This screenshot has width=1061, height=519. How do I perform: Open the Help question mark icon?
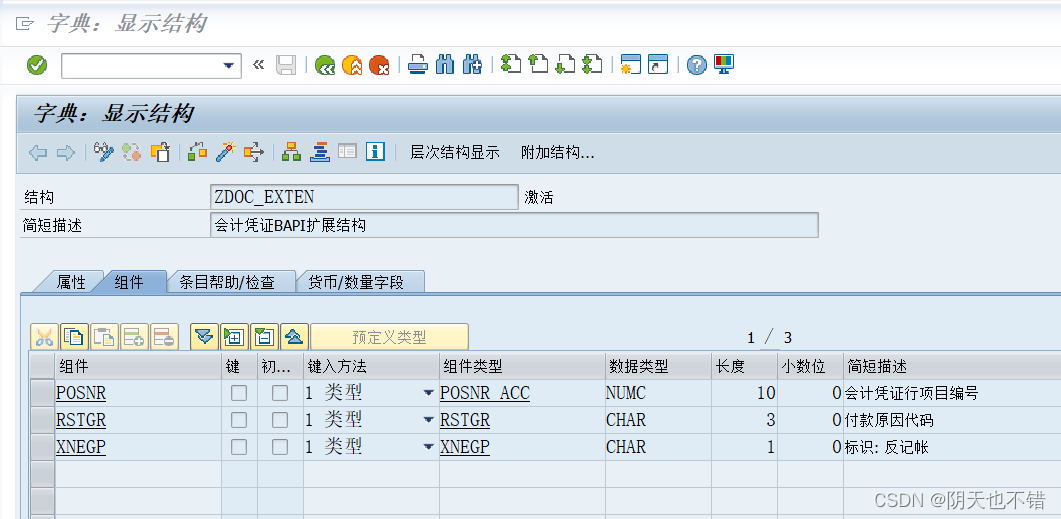pyautogui.click(x=696, y=65)
